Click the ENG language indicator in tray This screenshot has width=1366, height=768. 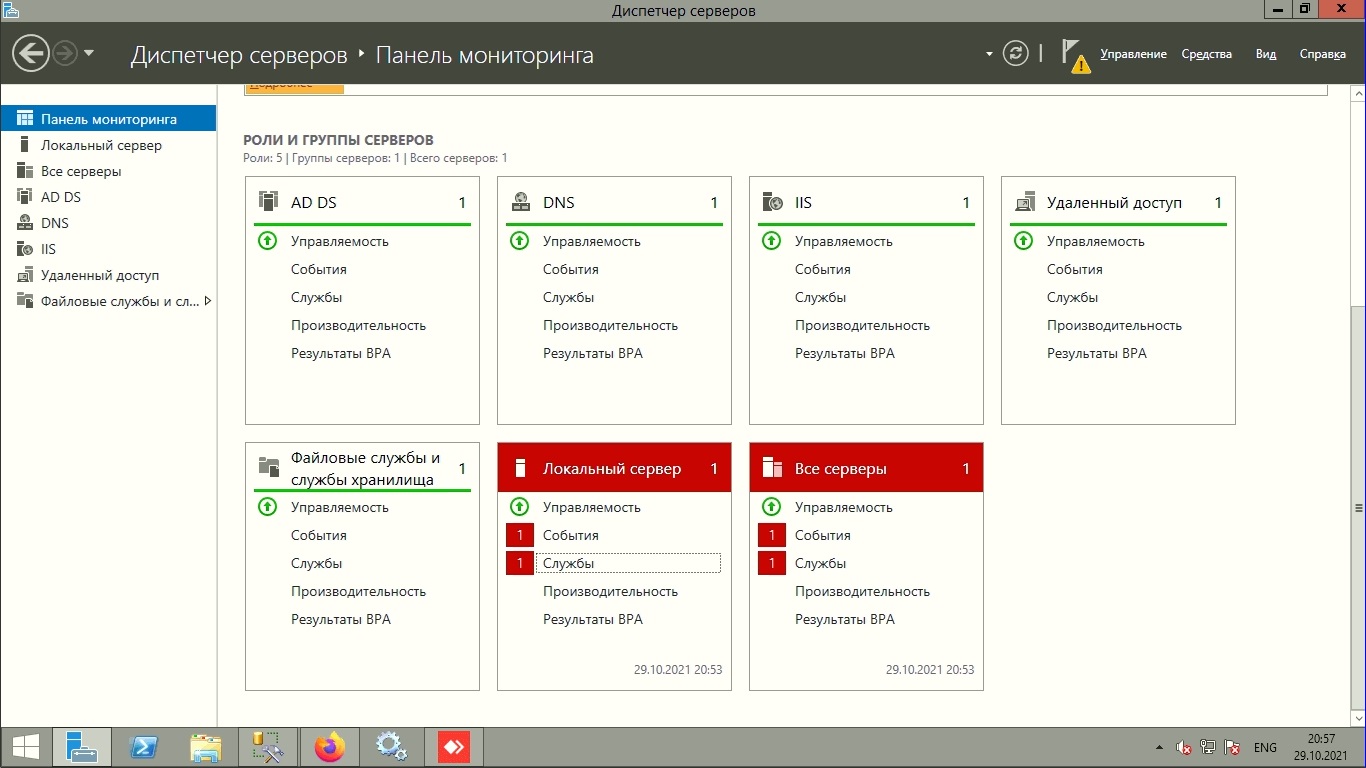(1265, 747)
